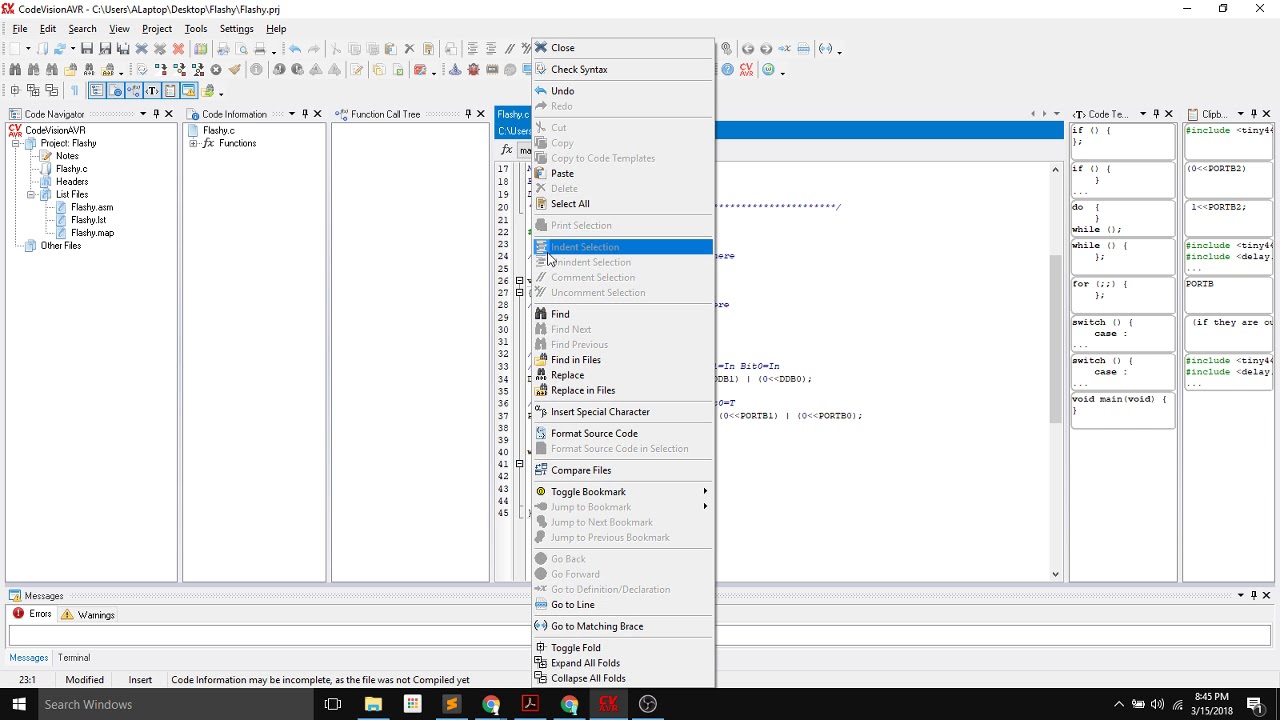
Task: Open File Explorer from the Windows taskbar
Action: [x=373, y=705]
